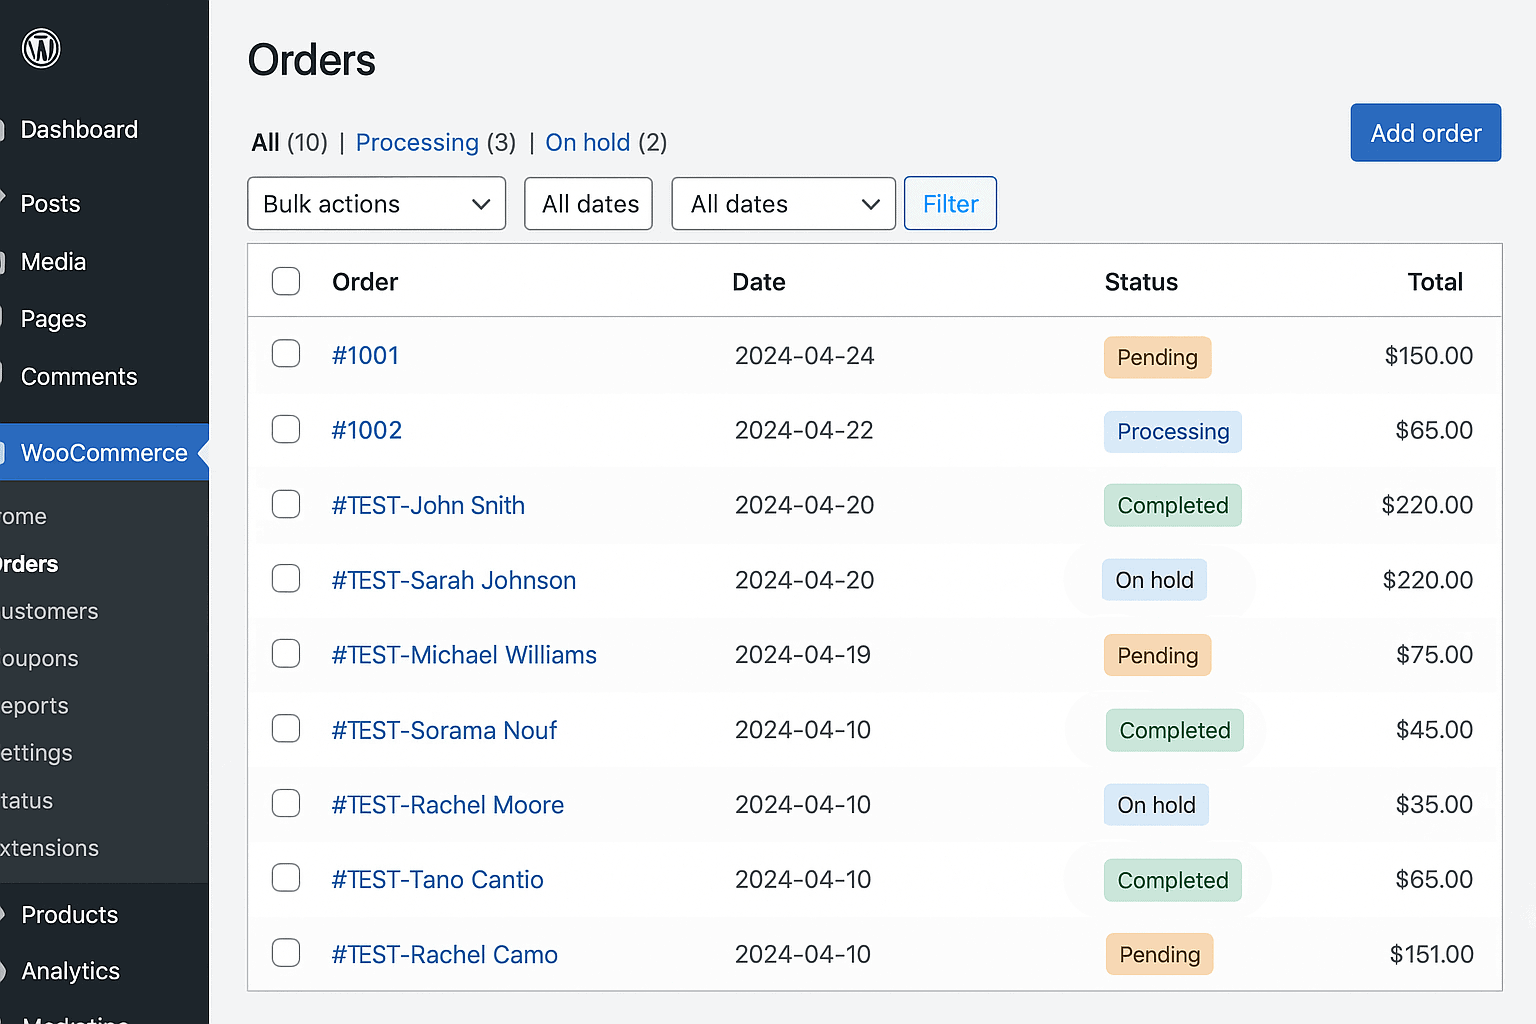Click the WordPress logo icon
This screenshot has height=1024, width=1536.
(x=41, y=47)
